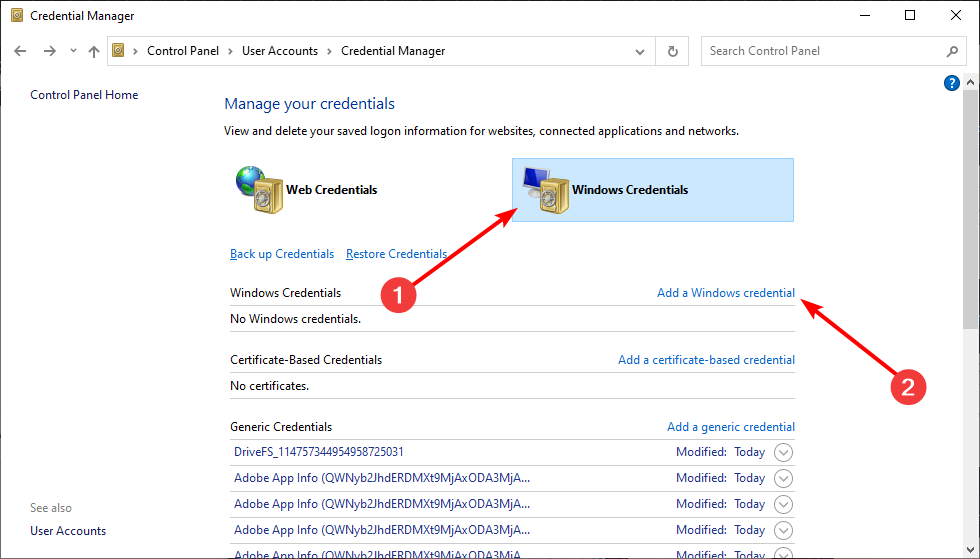Image resolution: width=980 pixels, height=559 pixels.
Task: Click the Web Credentials globe vault icon
Action: coord(259,189)
